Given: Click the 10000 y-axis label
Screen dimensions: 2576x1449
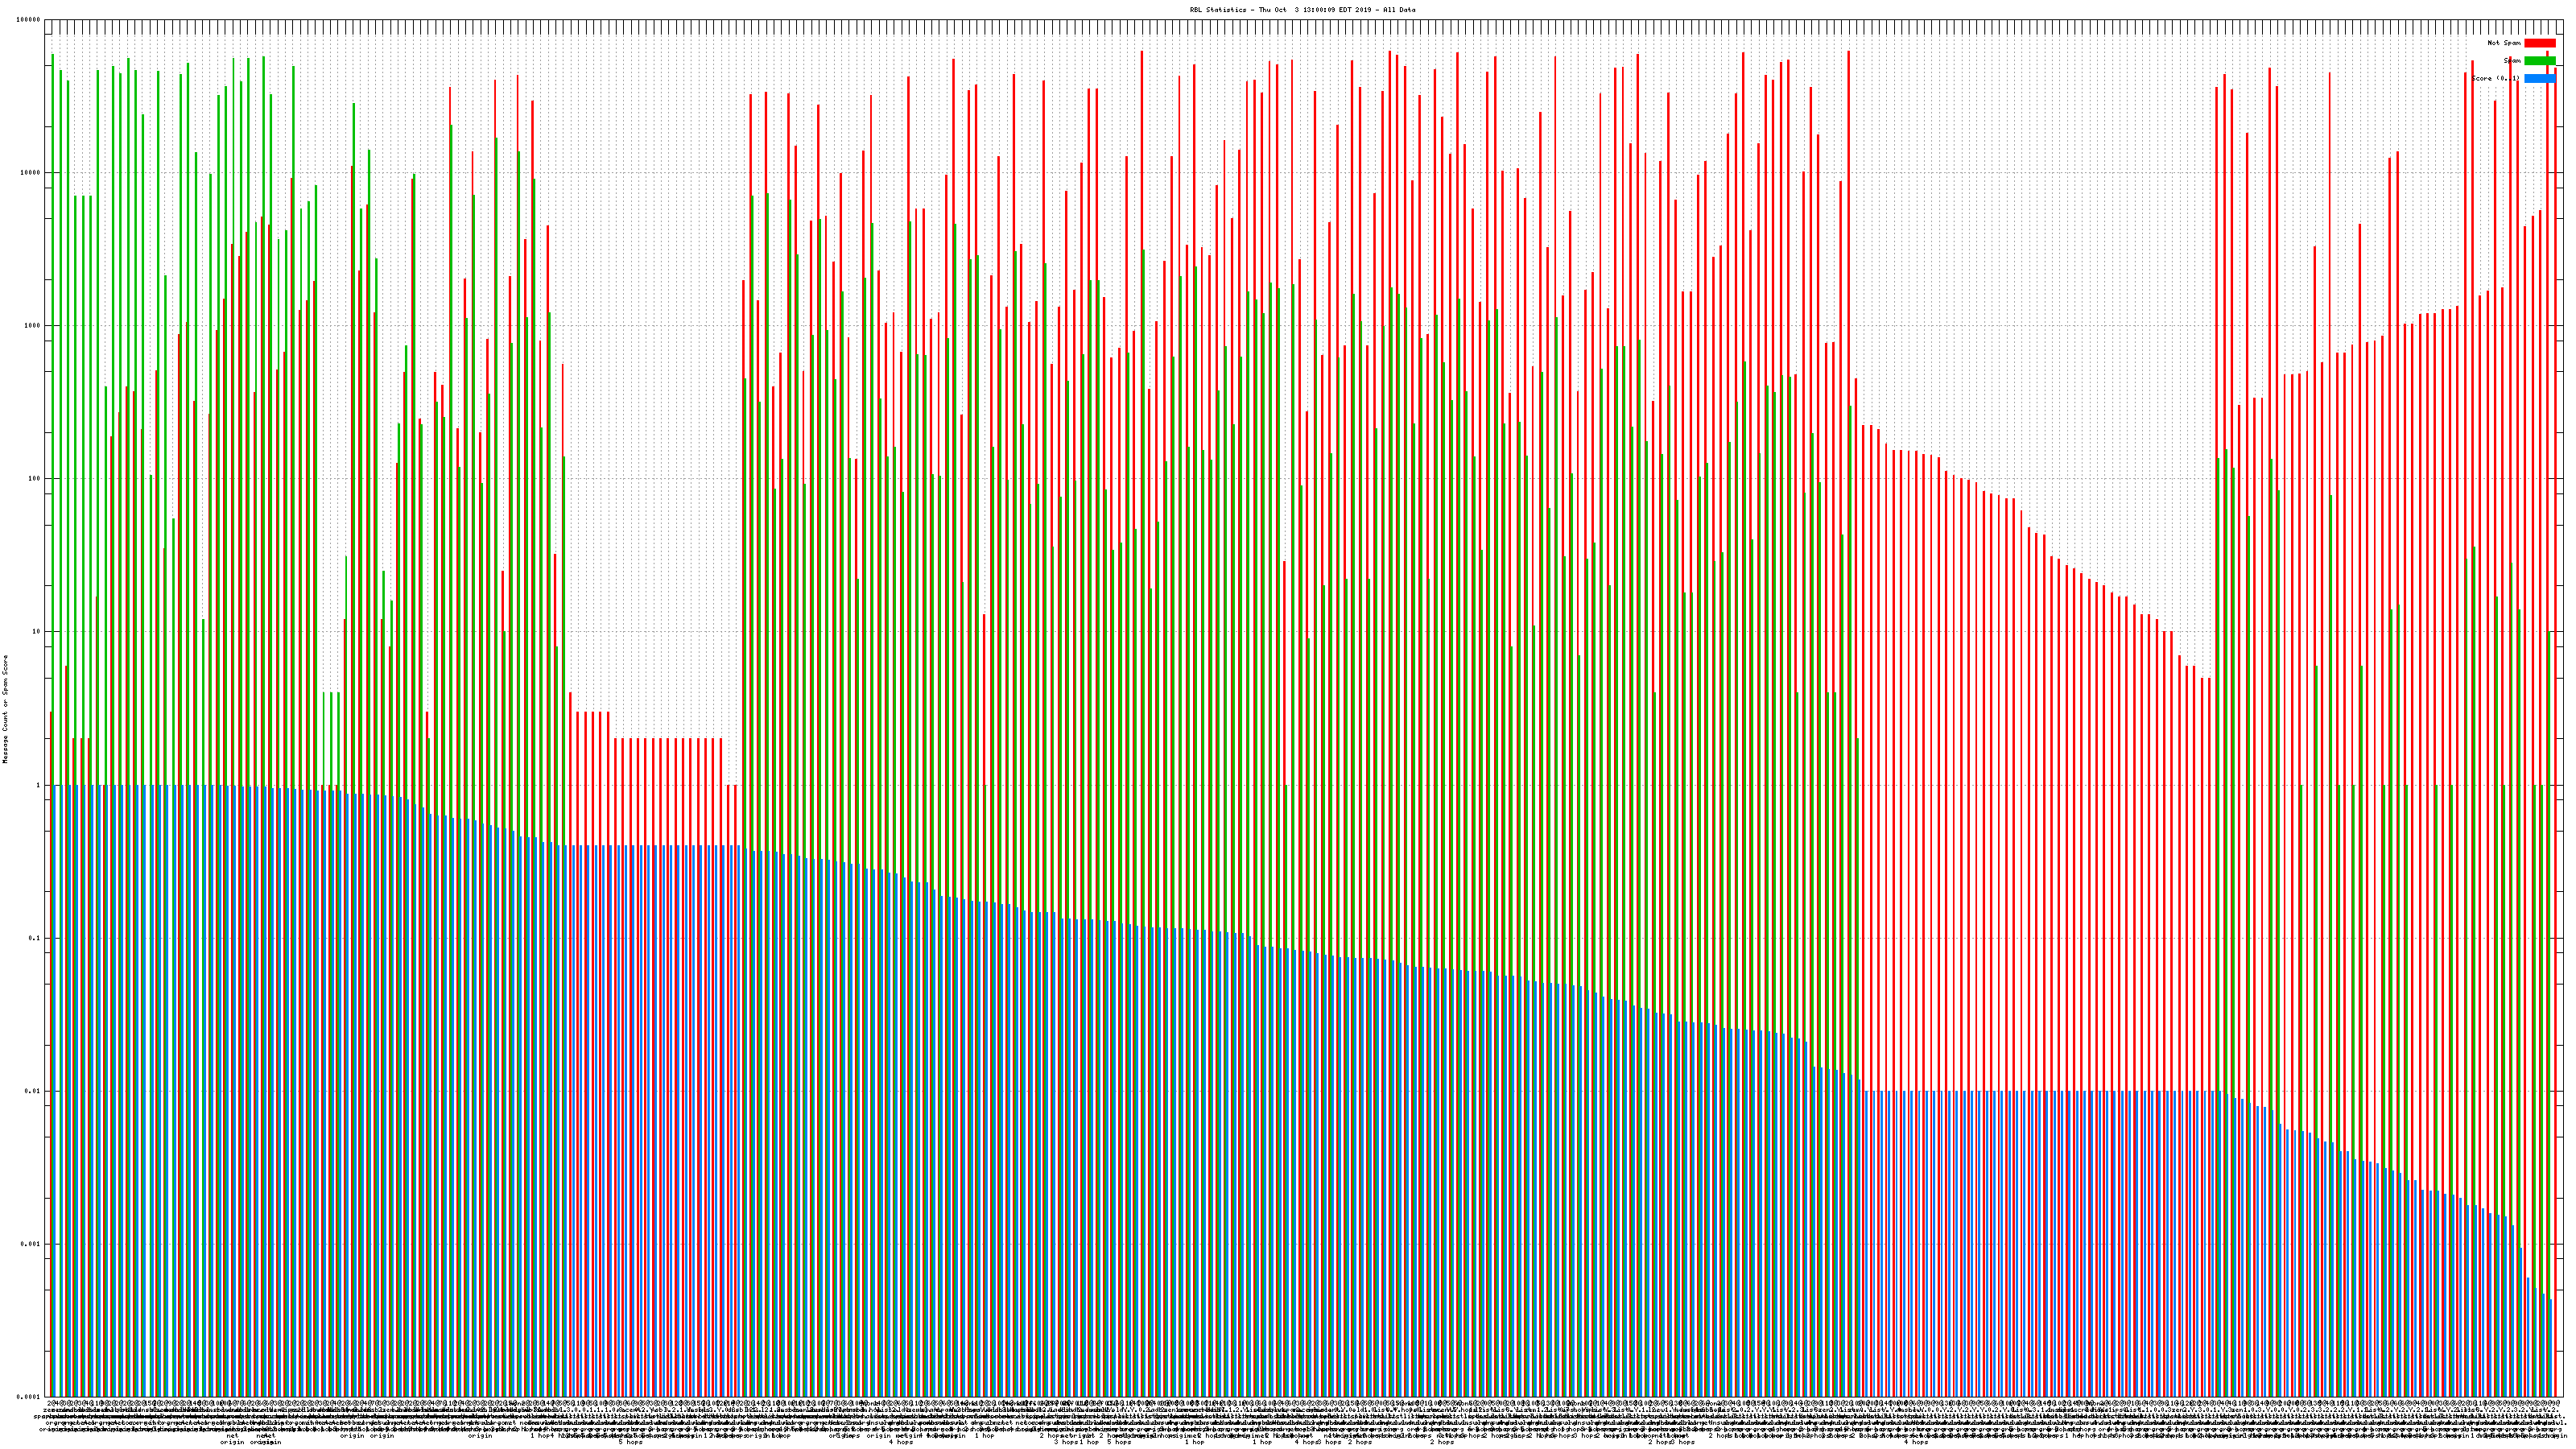Looking at the screenshot, I should point(31,173).
